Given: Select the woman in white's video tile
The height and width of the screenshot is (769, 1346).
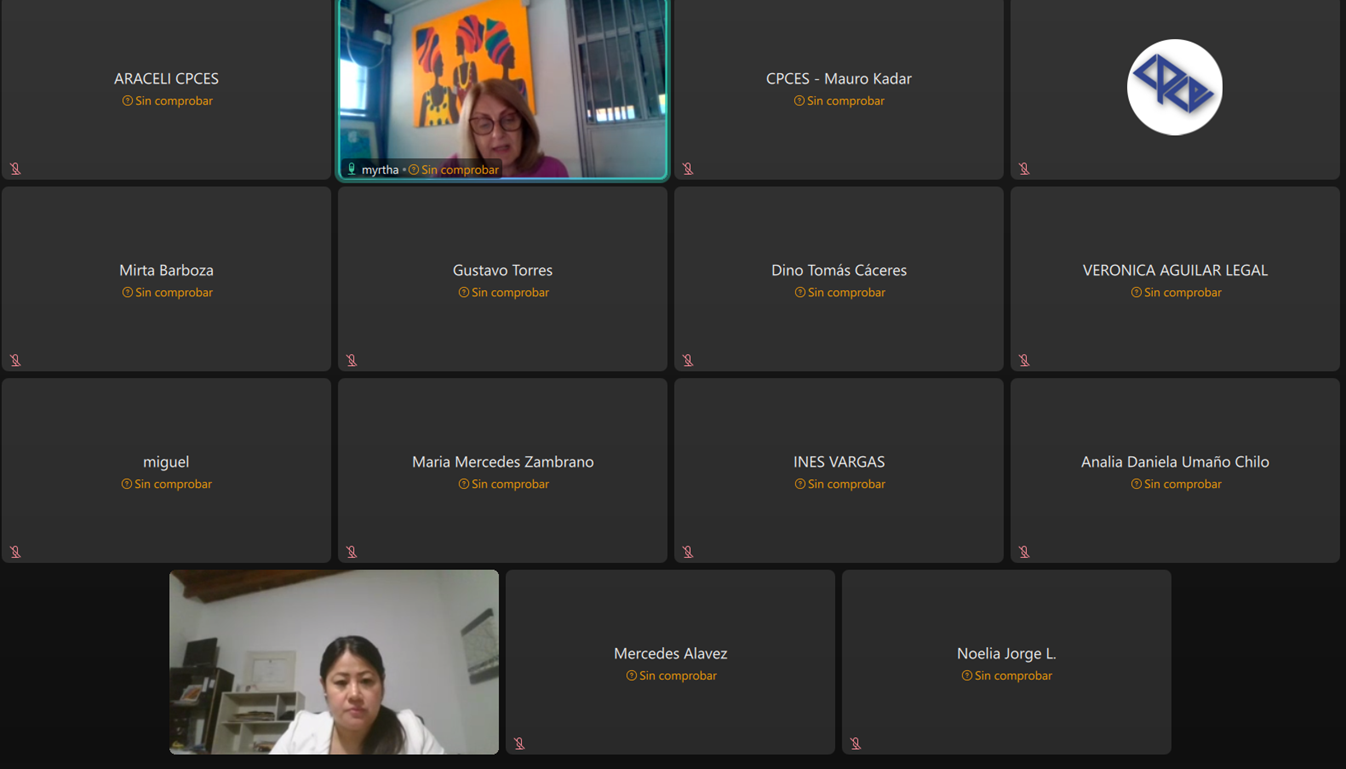Looking at the screenshot, I should [334, 662].
